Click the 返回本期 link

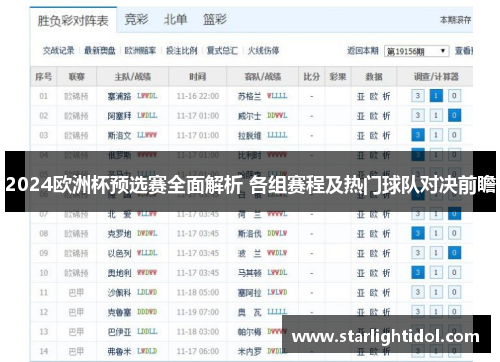[363, 51]
